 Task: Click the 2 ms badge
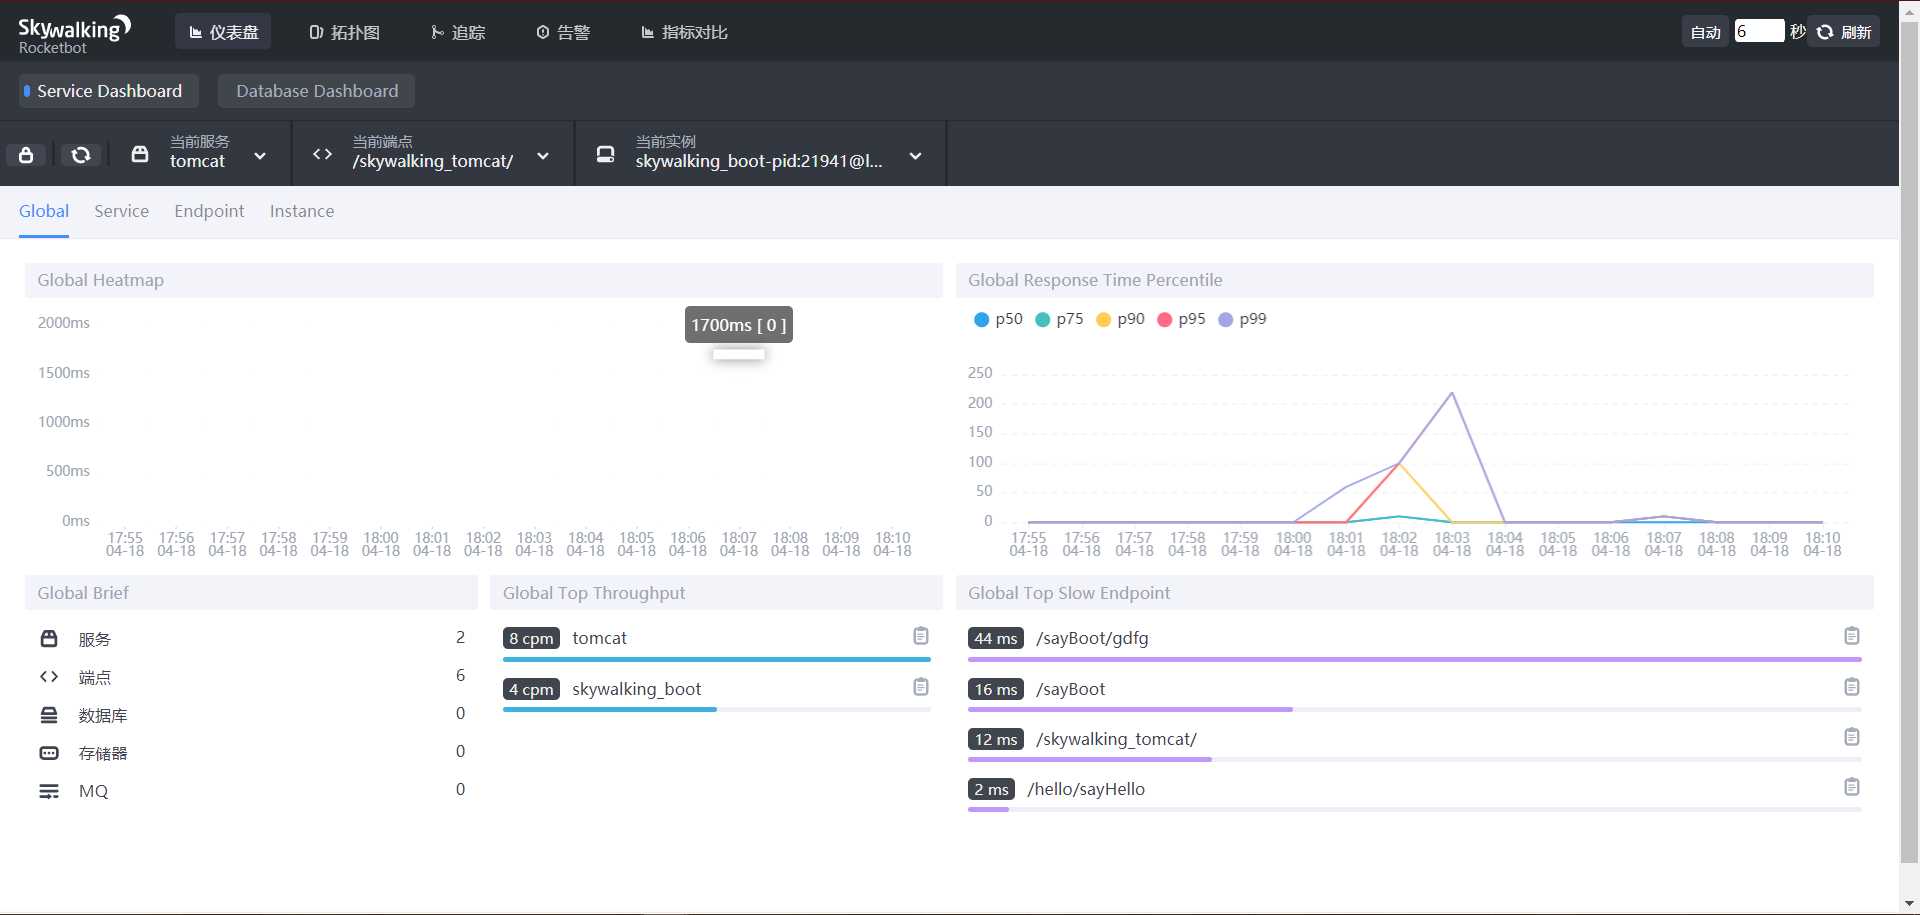click(991, 789)
